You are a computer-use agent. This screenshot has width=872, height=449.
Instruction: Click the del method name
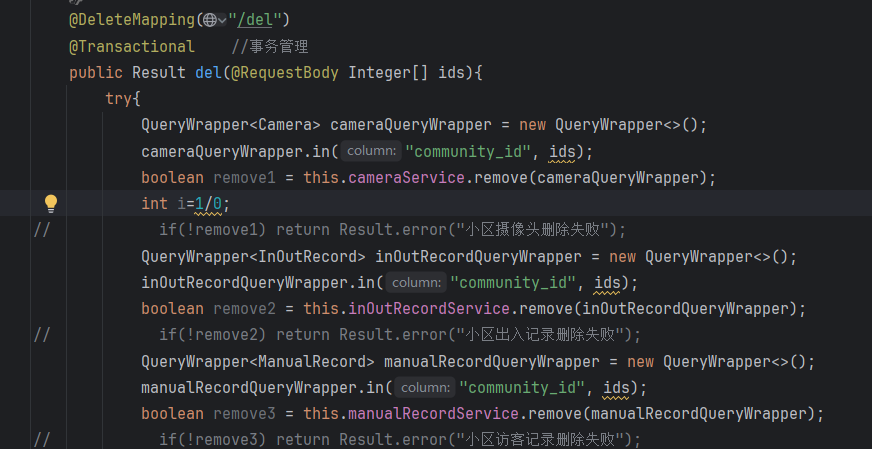209,72
